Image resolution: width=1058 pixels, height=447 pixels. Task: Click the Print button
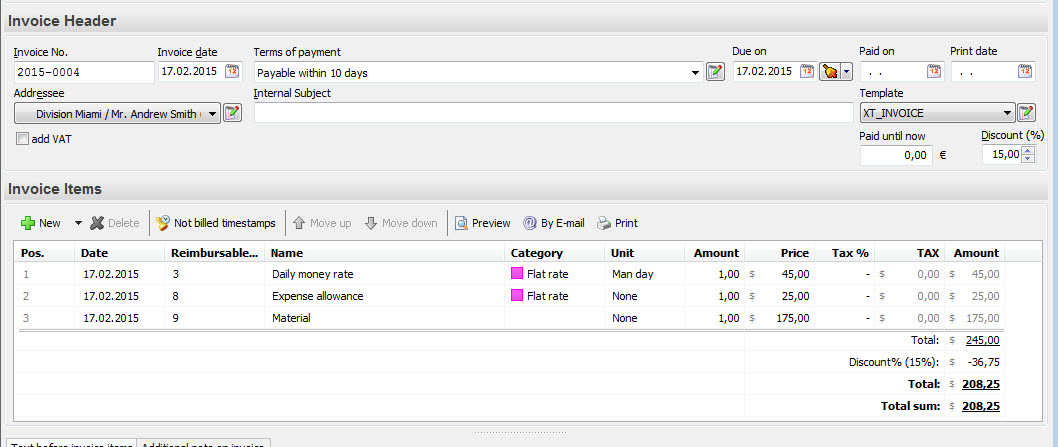click(x=617, y=223)
